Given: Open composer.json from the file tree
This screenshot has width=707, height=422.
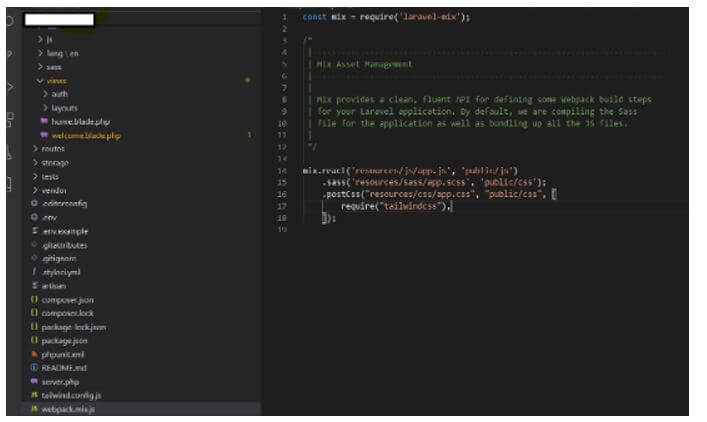Looking at the screenshot, I should coord(68,300).
